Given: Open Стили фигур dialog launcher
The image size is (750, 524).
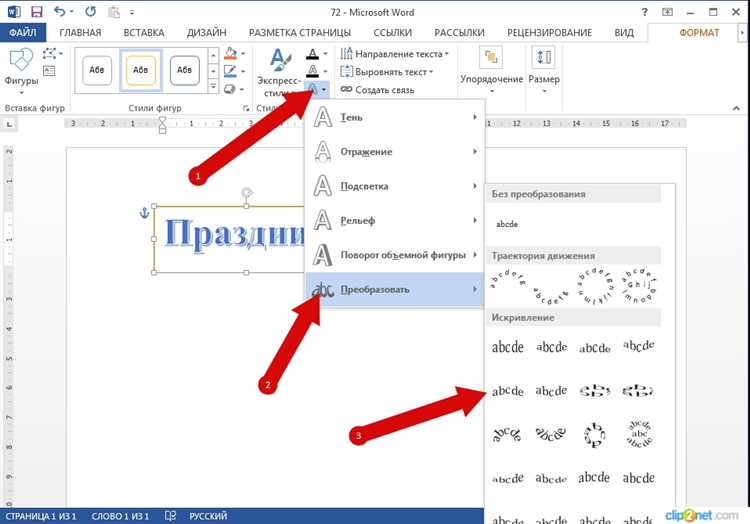Looking at the screenshot, I should pyautogui.click(x=246, y=109).
